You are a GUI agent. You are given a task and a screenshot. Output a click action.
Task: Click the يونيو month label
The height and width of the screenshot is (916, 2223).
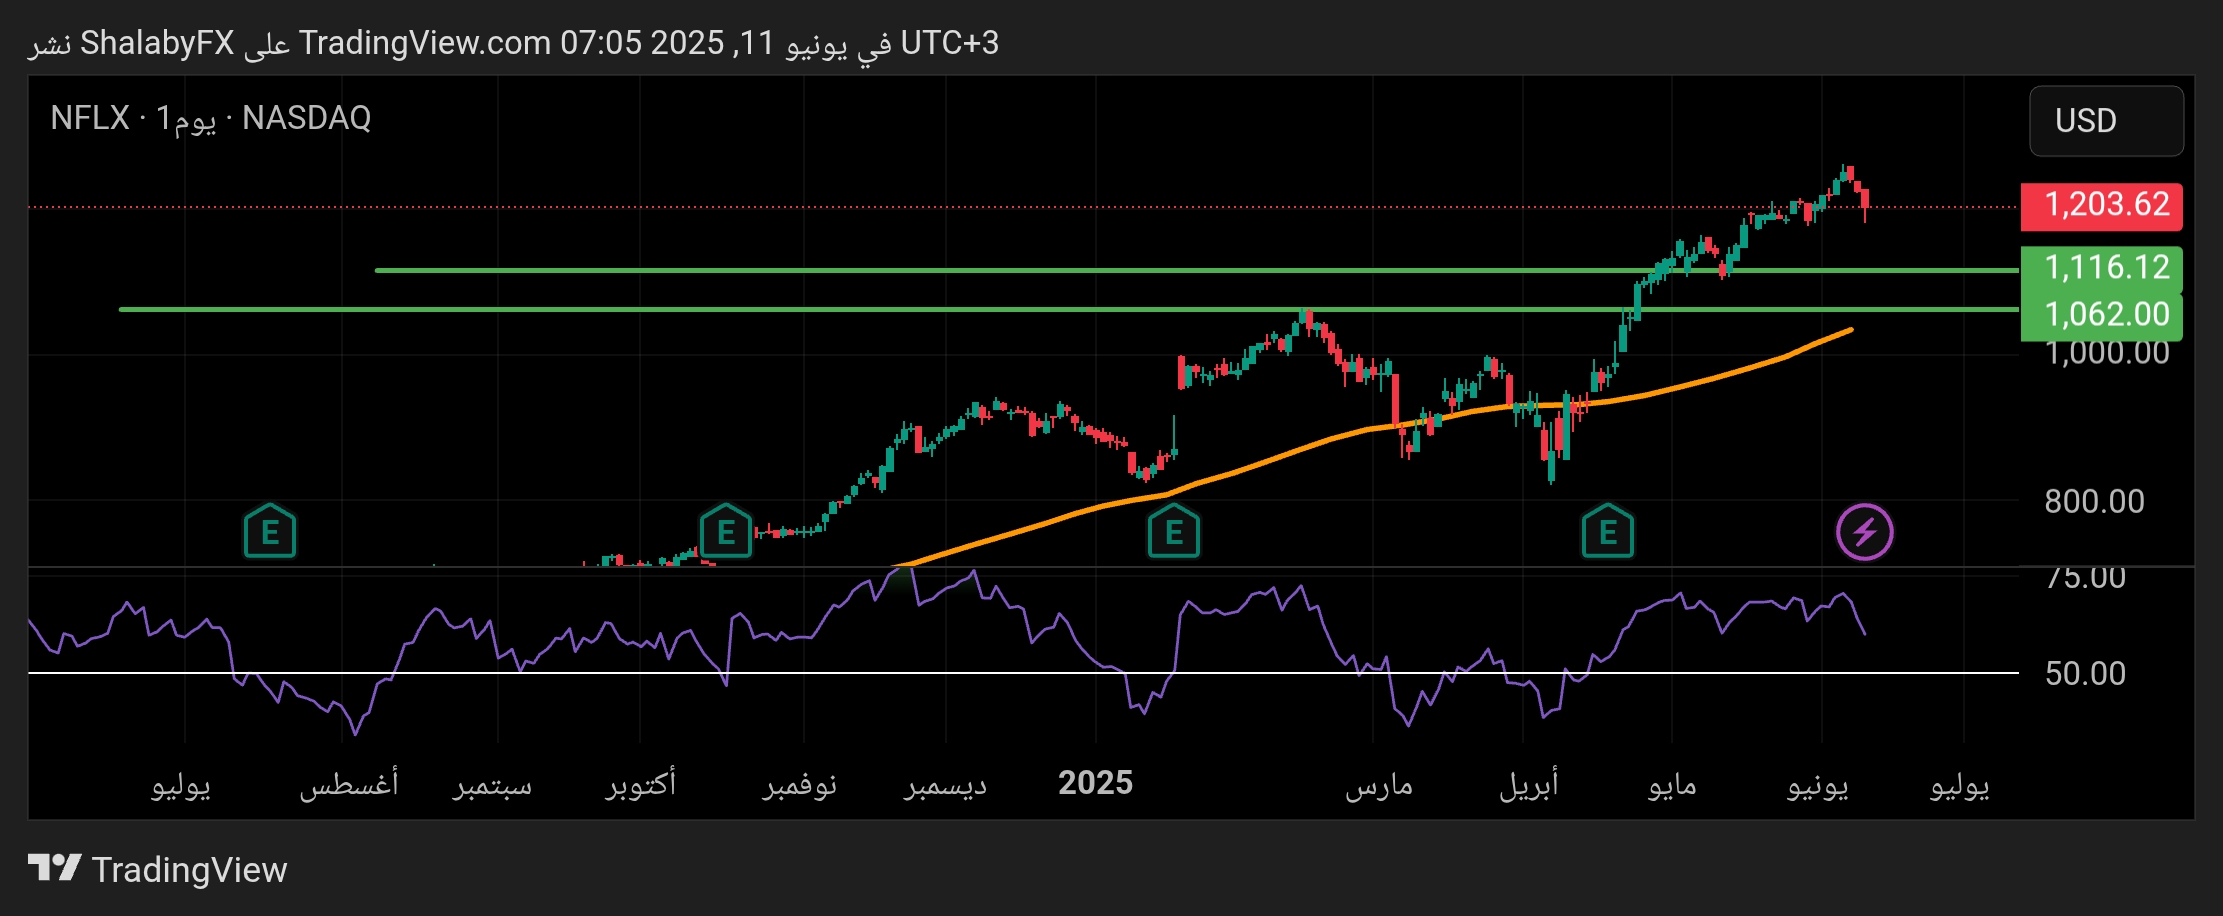pyautogui.click(x=1818, y=785)
